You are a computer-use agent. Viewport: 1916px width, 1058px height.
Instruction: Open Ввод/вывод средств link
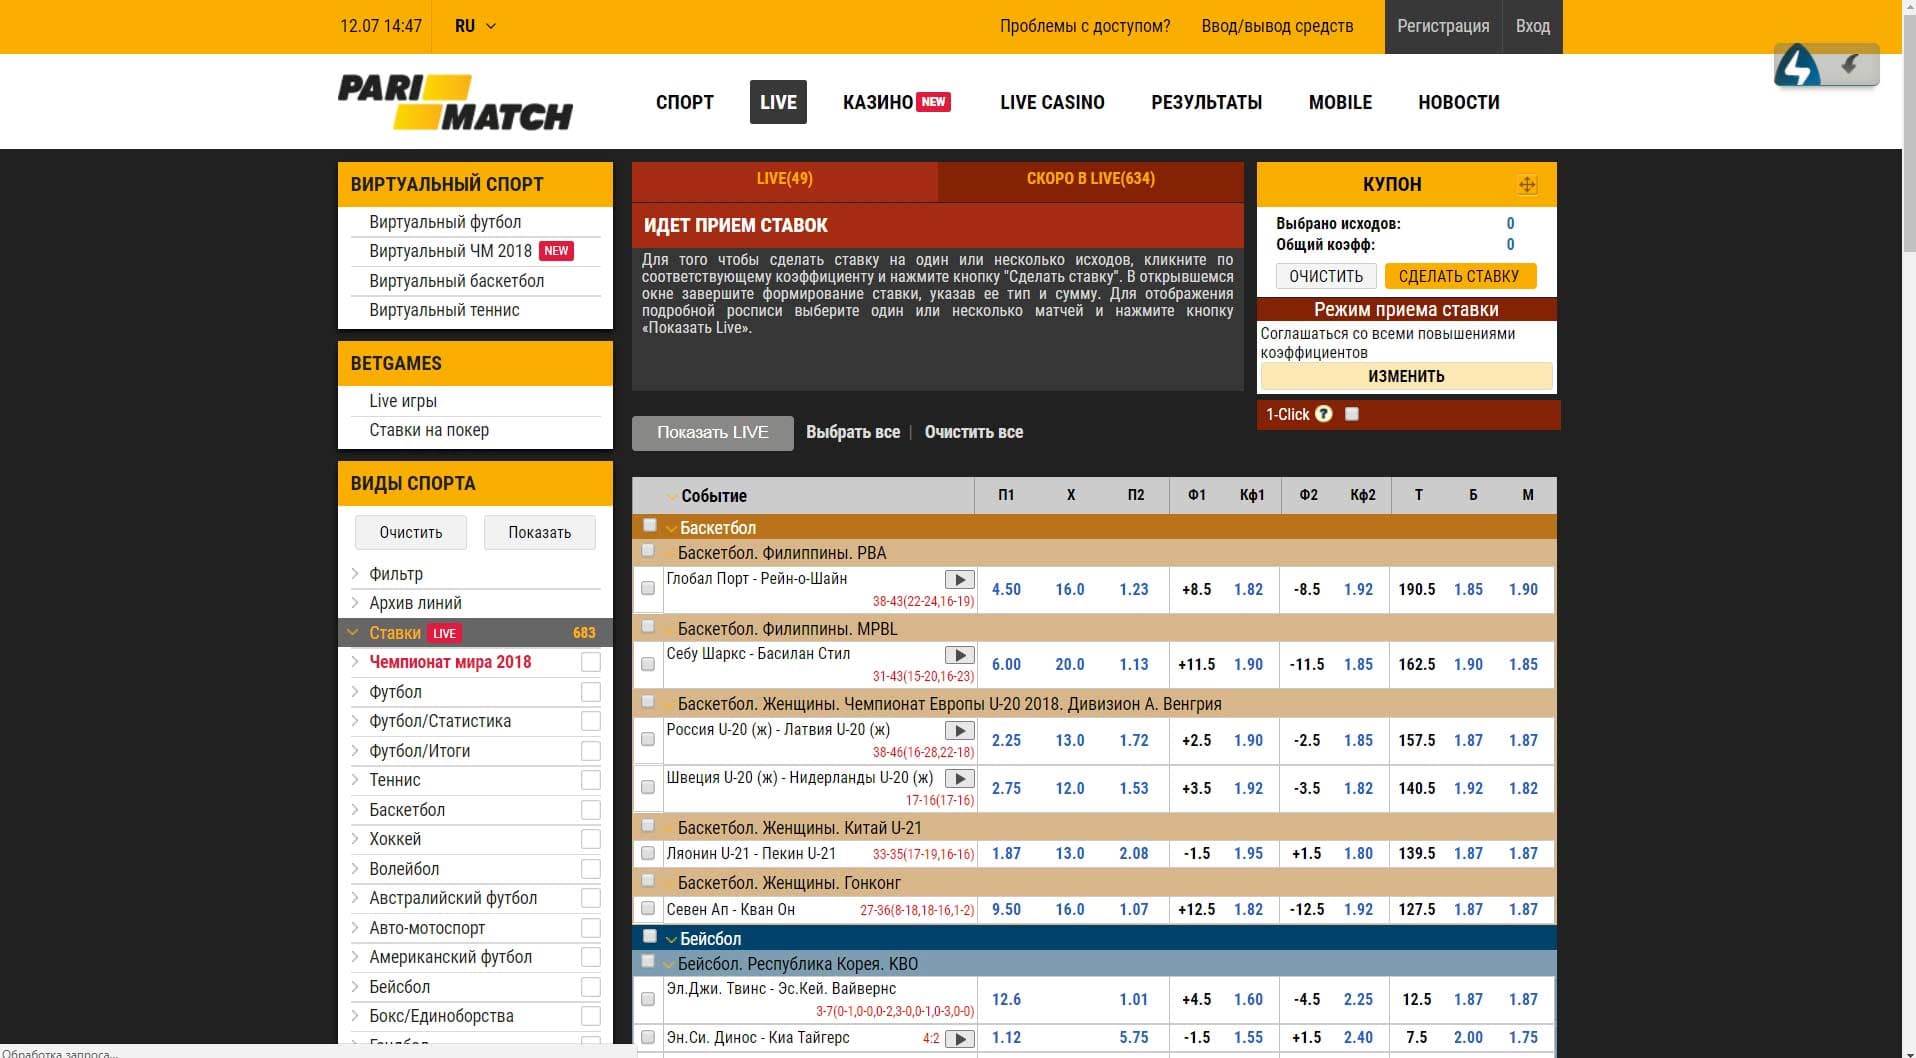1277,26
